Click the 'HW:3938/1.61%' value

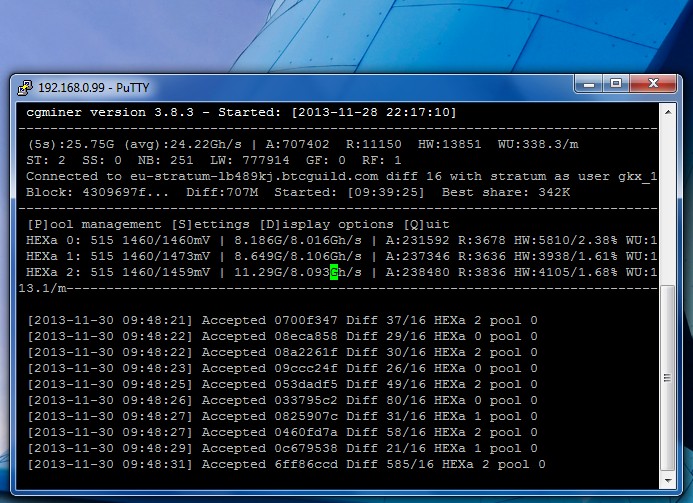coord(566,256)
